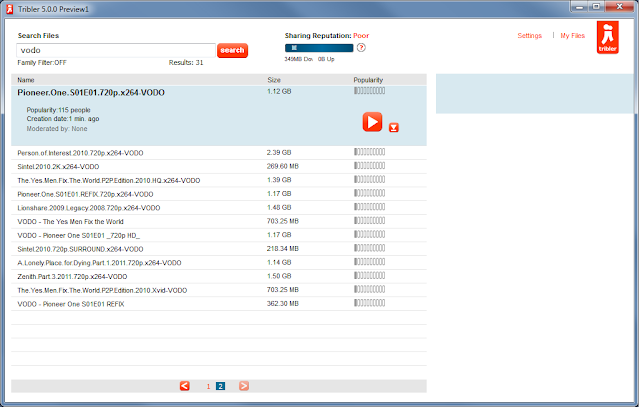Select Sintel.2010.720p.SURROUND result
Screen dimensions: 640x407
coord(219,249)
